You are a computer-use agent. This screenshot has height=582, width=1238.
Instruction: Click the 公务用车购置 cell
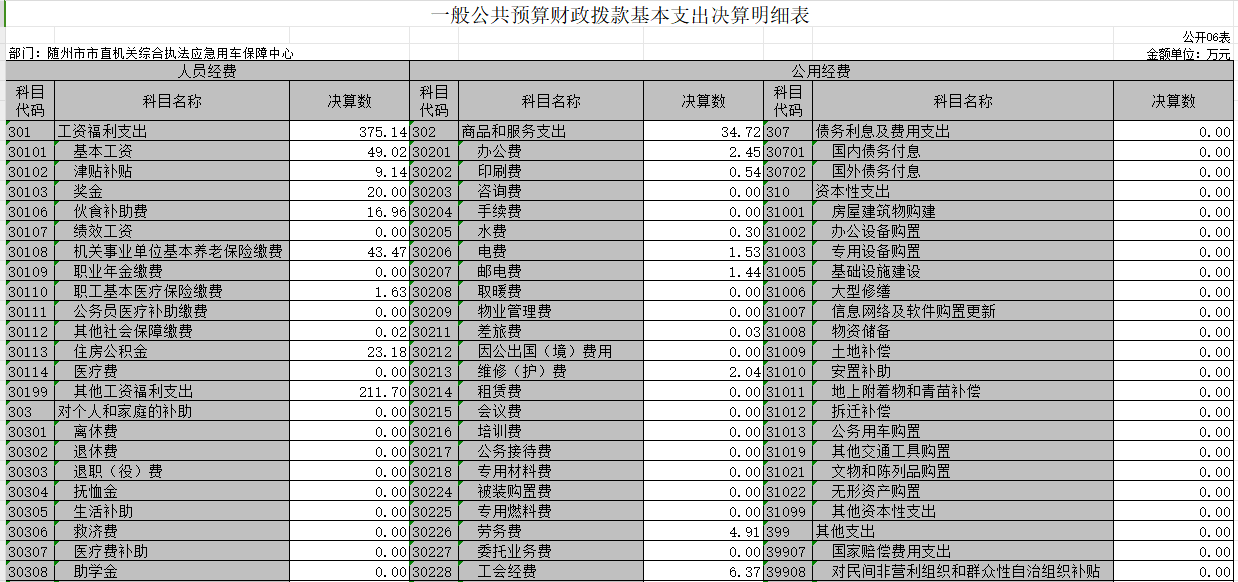[963, 431]
